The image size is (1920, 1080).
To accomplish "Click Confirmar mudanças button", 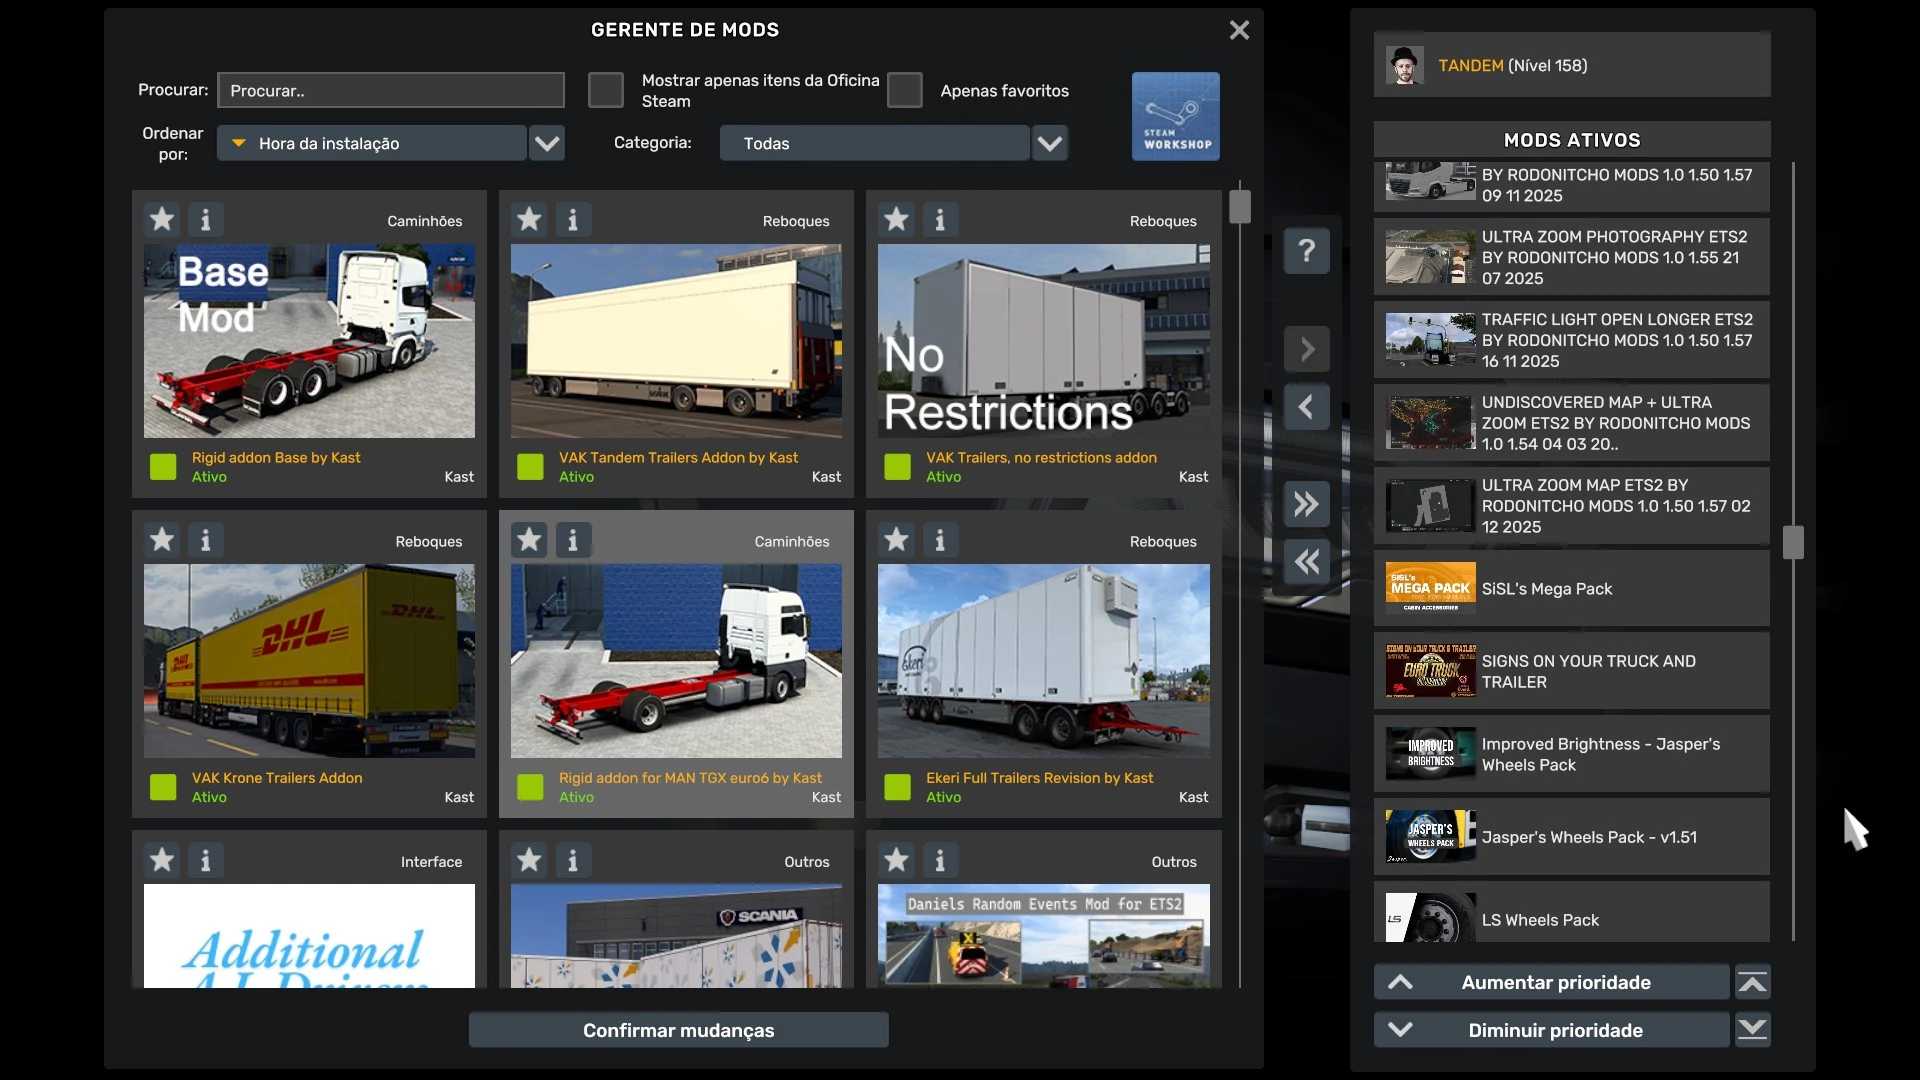I will (678, 1030).
